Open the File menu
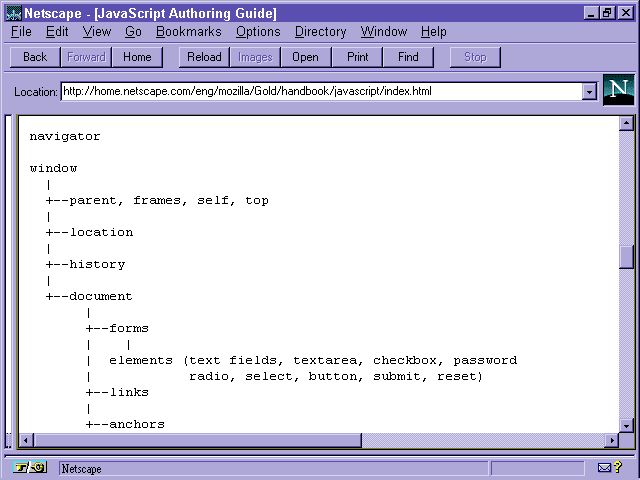The image size is (640, 480). pyautogui.click(x=21, y=31)
